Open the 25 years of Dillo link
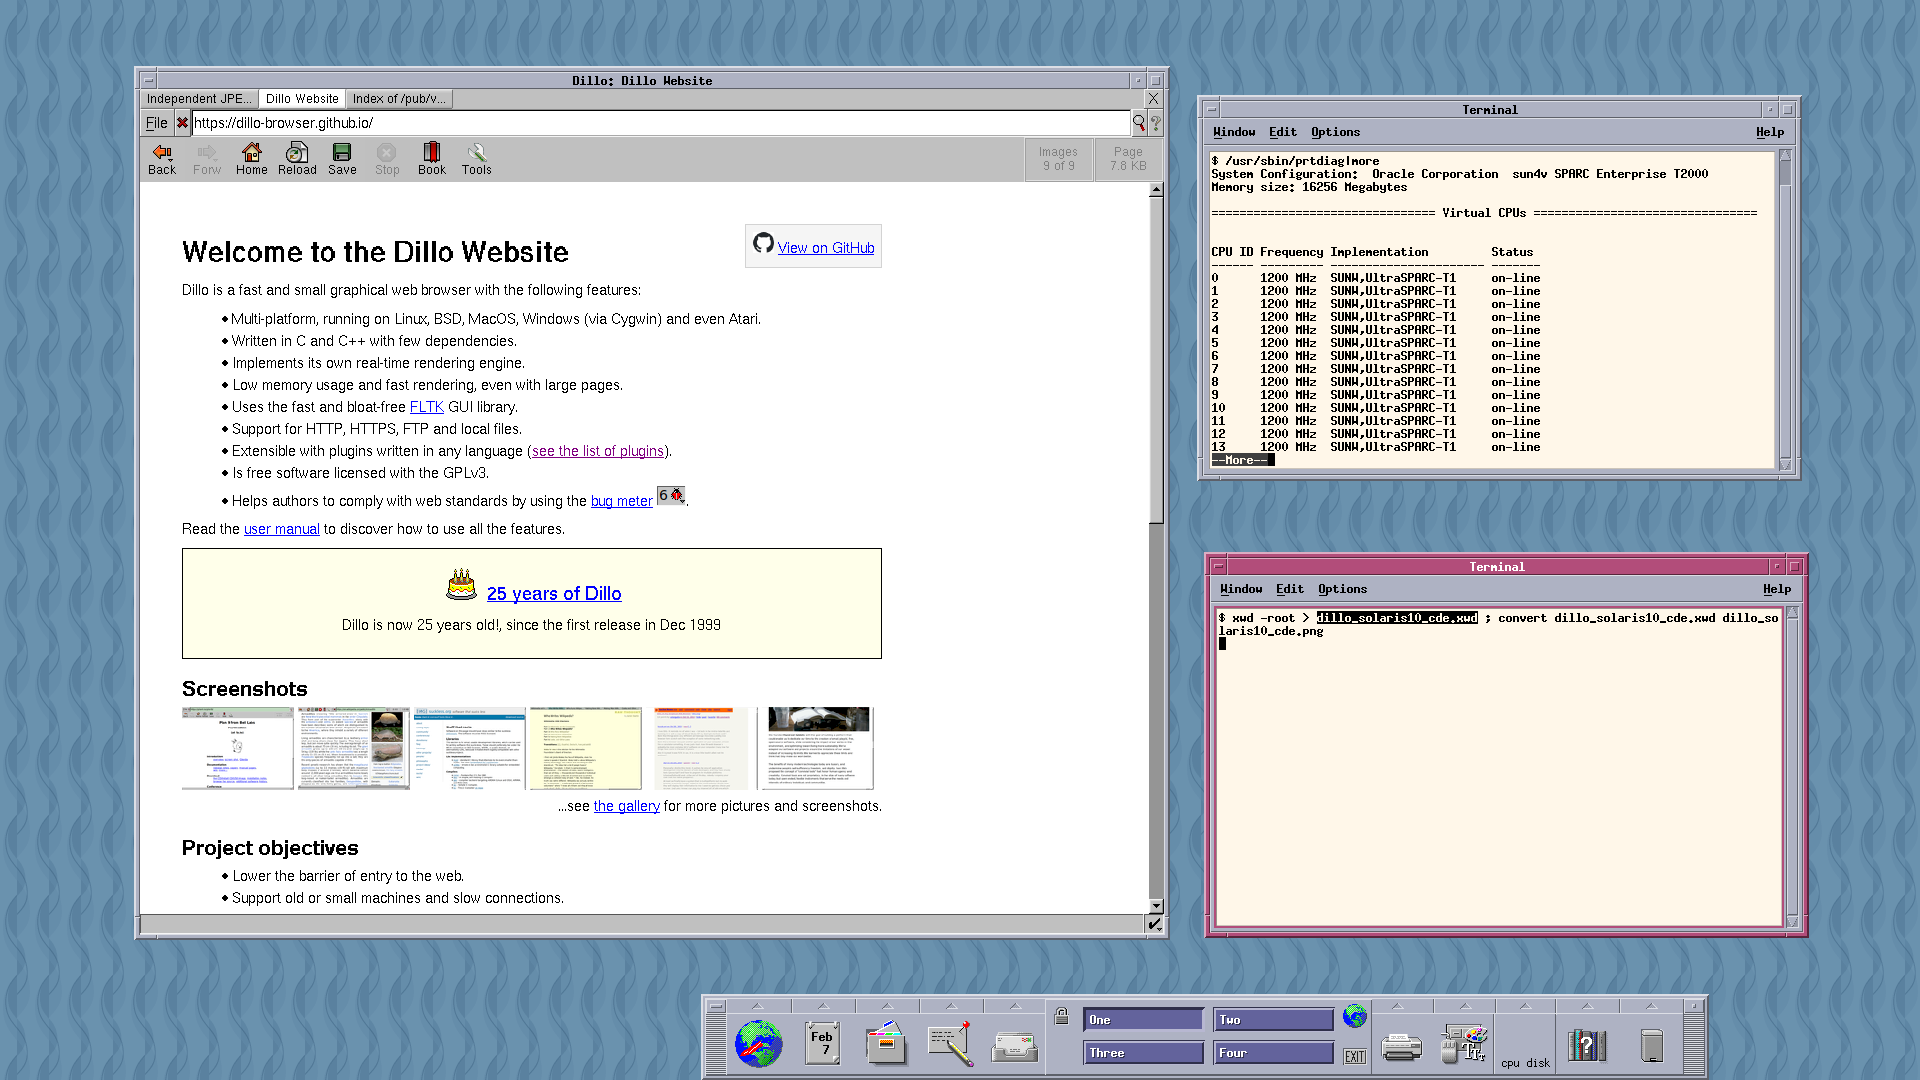 pyautogui.click(x=554, y=593)
